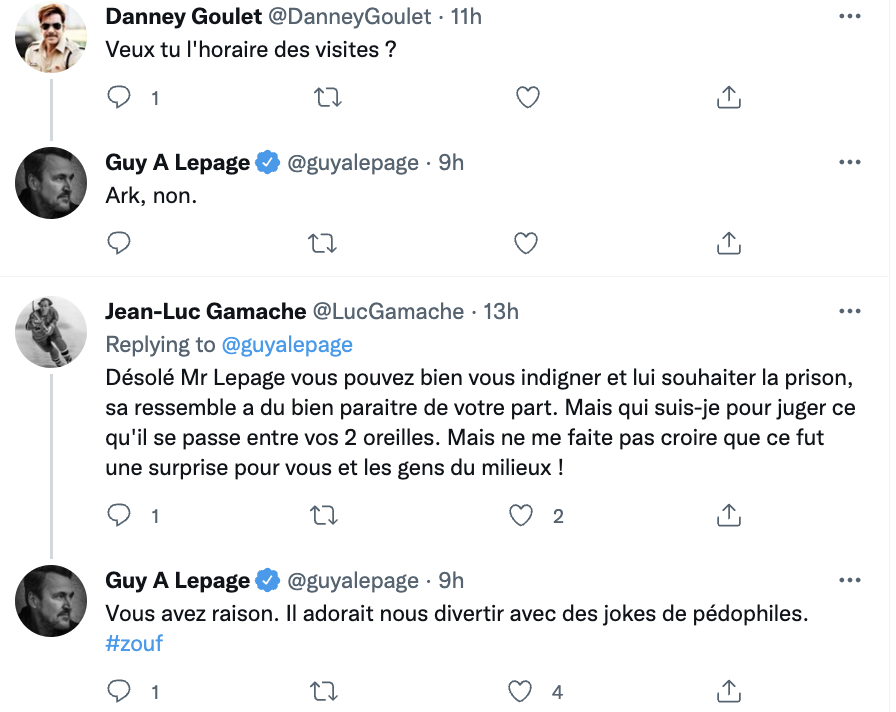
Task: Open more options on "Ark, non." tweet
Action: point(850,163)
